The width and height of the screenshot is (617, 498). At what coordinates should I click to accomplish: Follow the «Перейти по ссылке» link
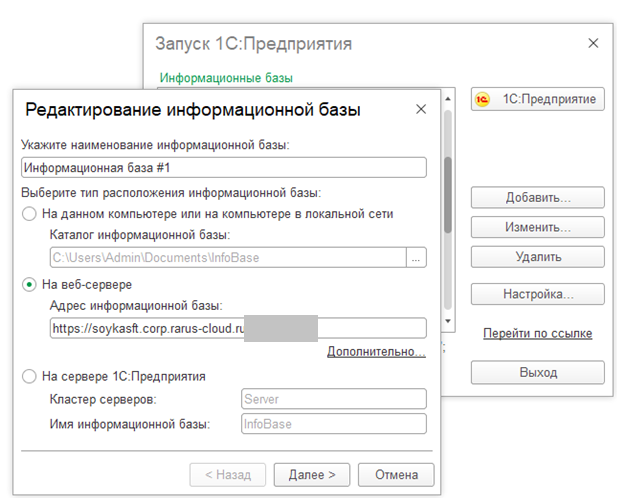pos(537,333)
